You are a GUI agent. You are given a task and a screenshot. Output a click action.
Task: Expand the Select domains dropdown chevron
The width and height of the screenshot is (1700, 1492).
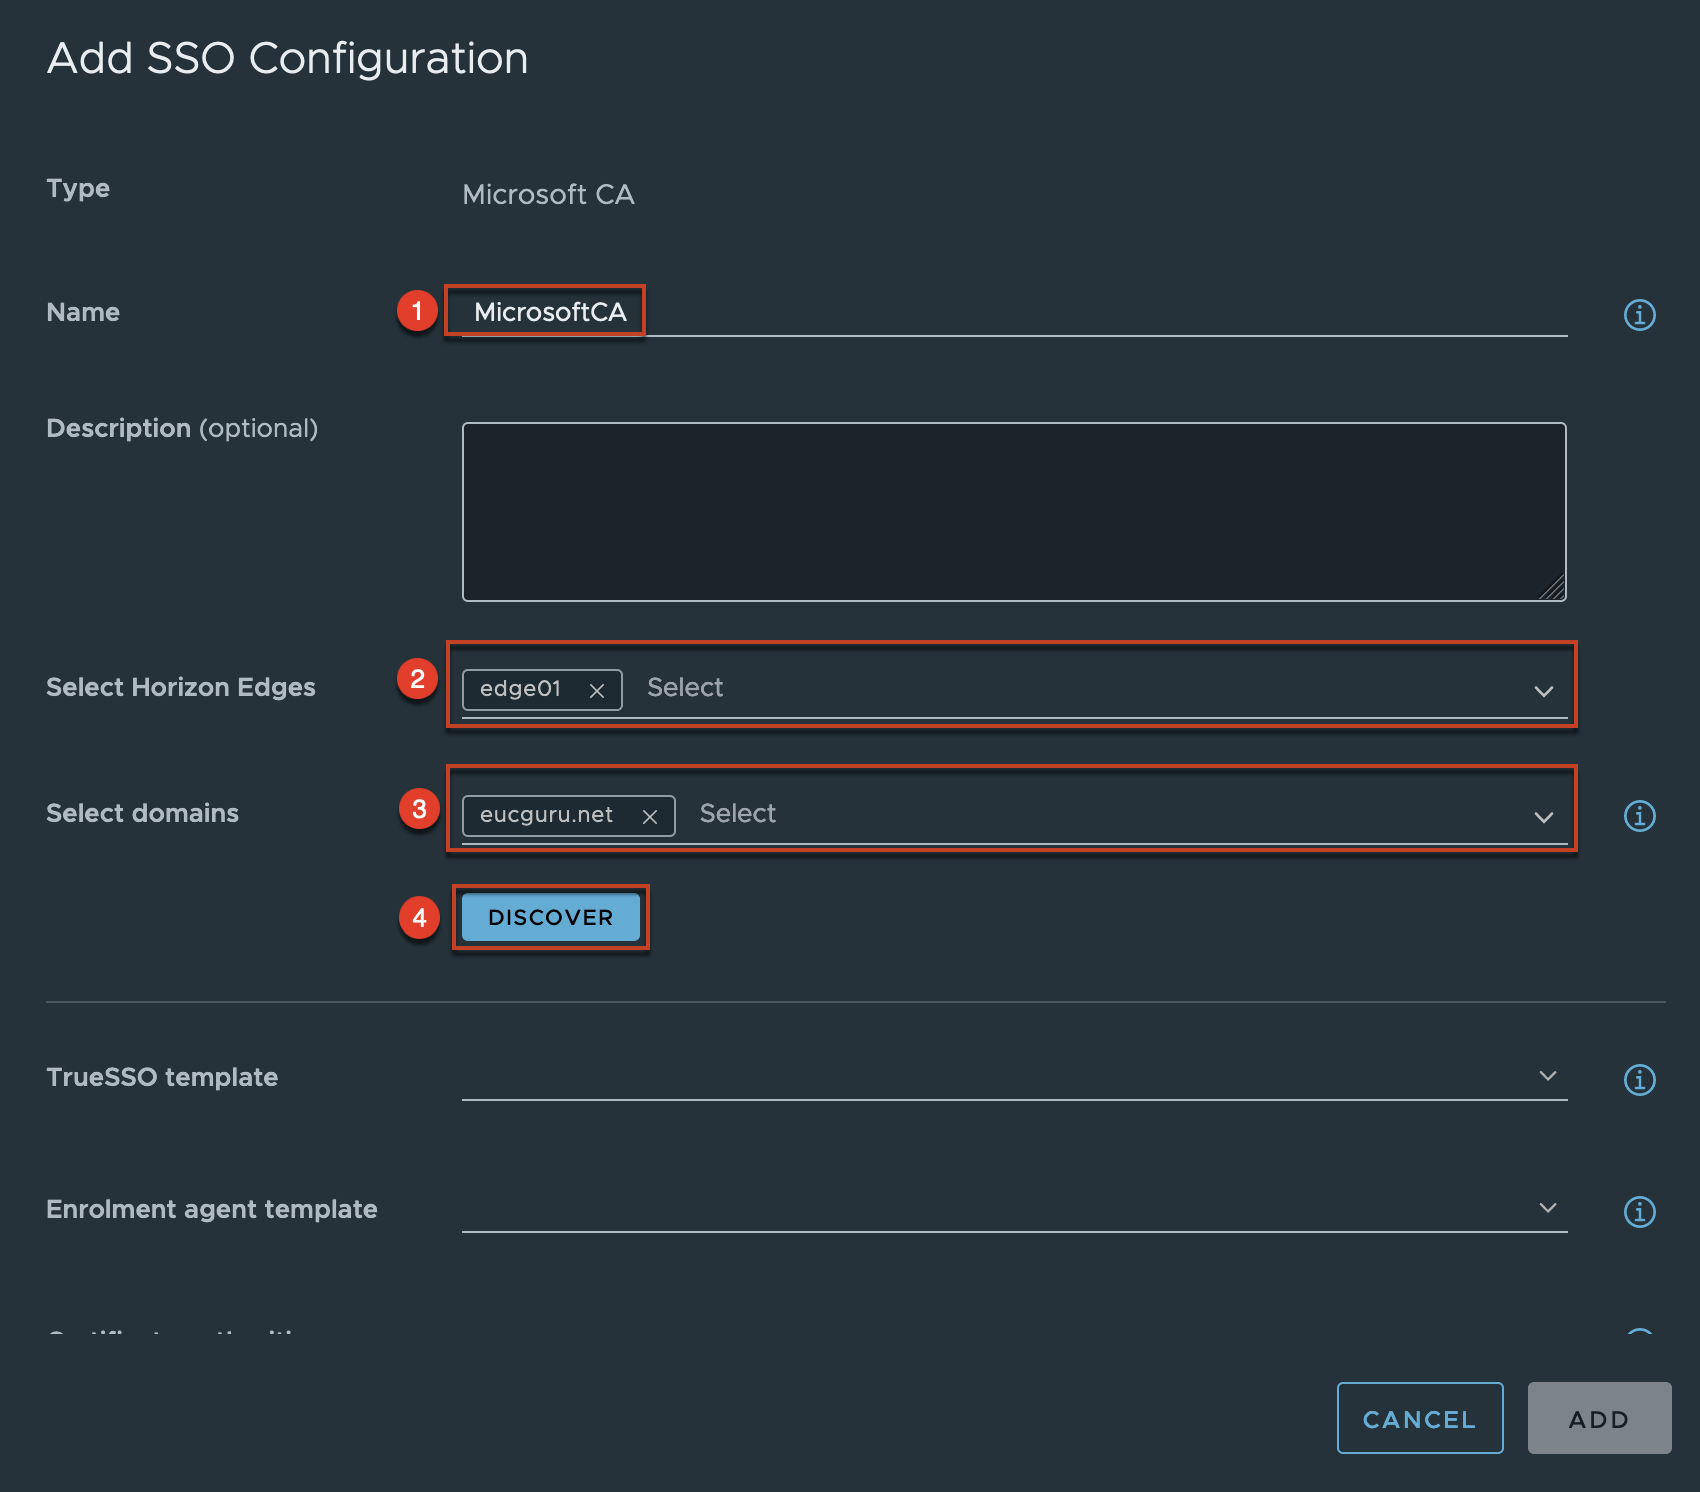pyautogui.click(x=1544, y=817)
